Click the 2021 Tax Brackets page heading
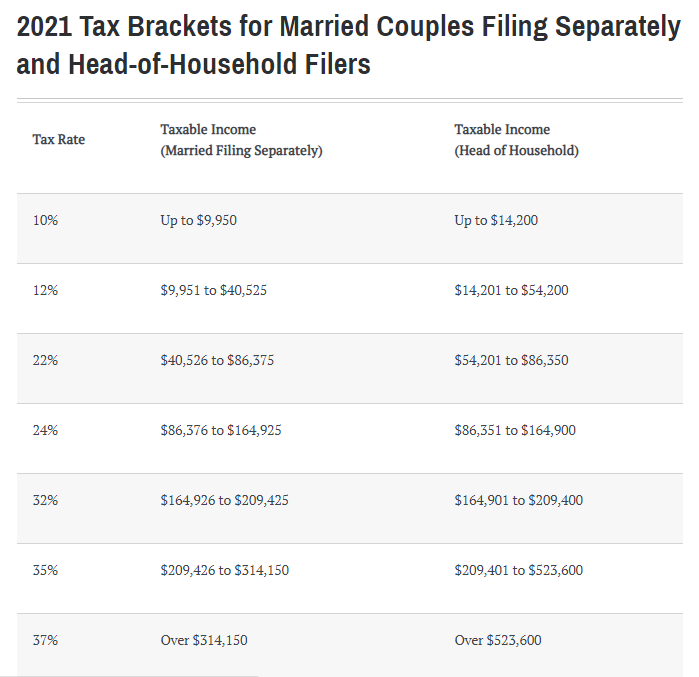Screen dimensions: 699x677 (348, 46)
